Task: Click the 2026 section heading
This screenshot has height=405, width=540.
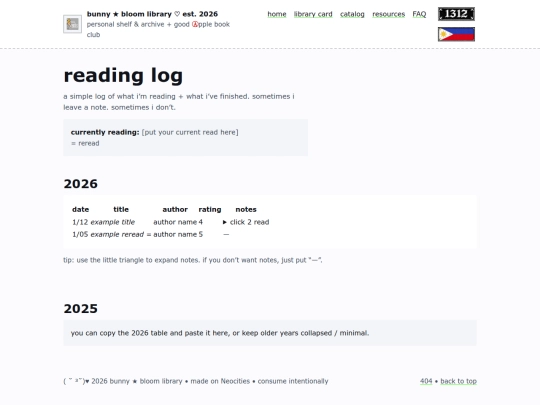Action: (81, 184)
